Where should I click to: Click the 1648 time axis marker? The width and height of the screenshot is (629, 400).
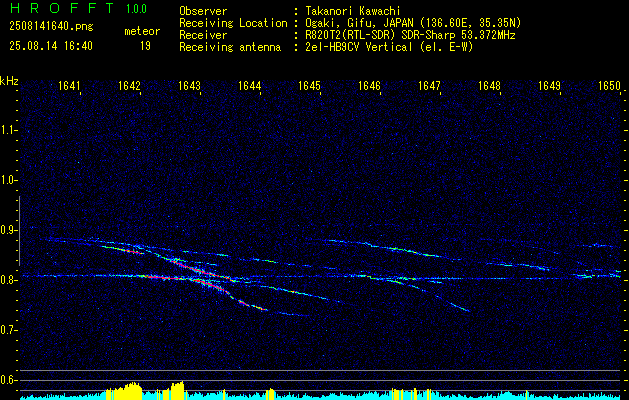(489, 86)
